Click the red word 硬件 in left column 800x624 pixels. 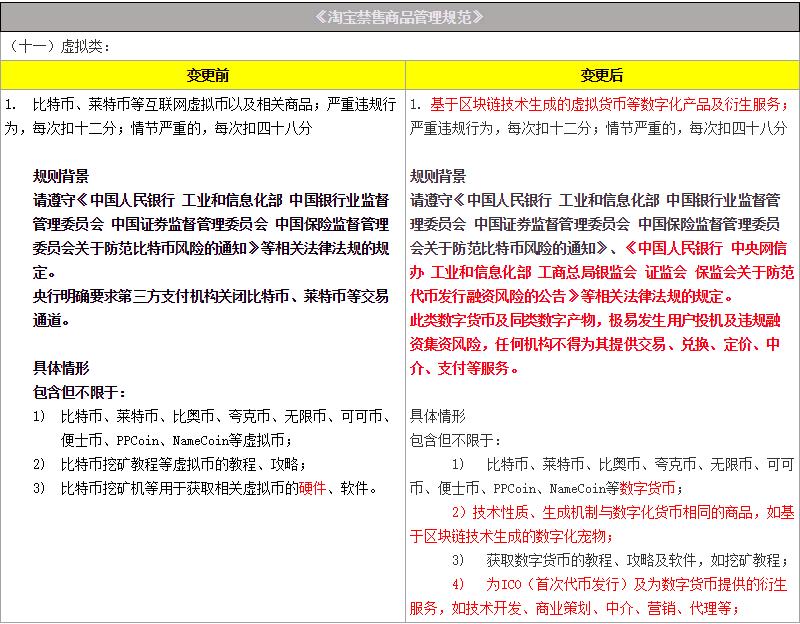pos(312,488)
